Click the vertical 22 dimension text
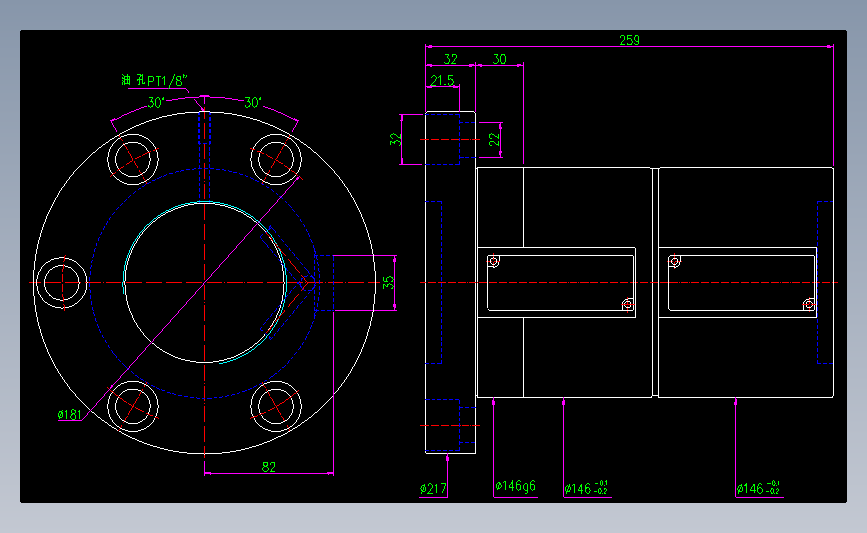The image size is (867, 533). [x=494, y=139]
